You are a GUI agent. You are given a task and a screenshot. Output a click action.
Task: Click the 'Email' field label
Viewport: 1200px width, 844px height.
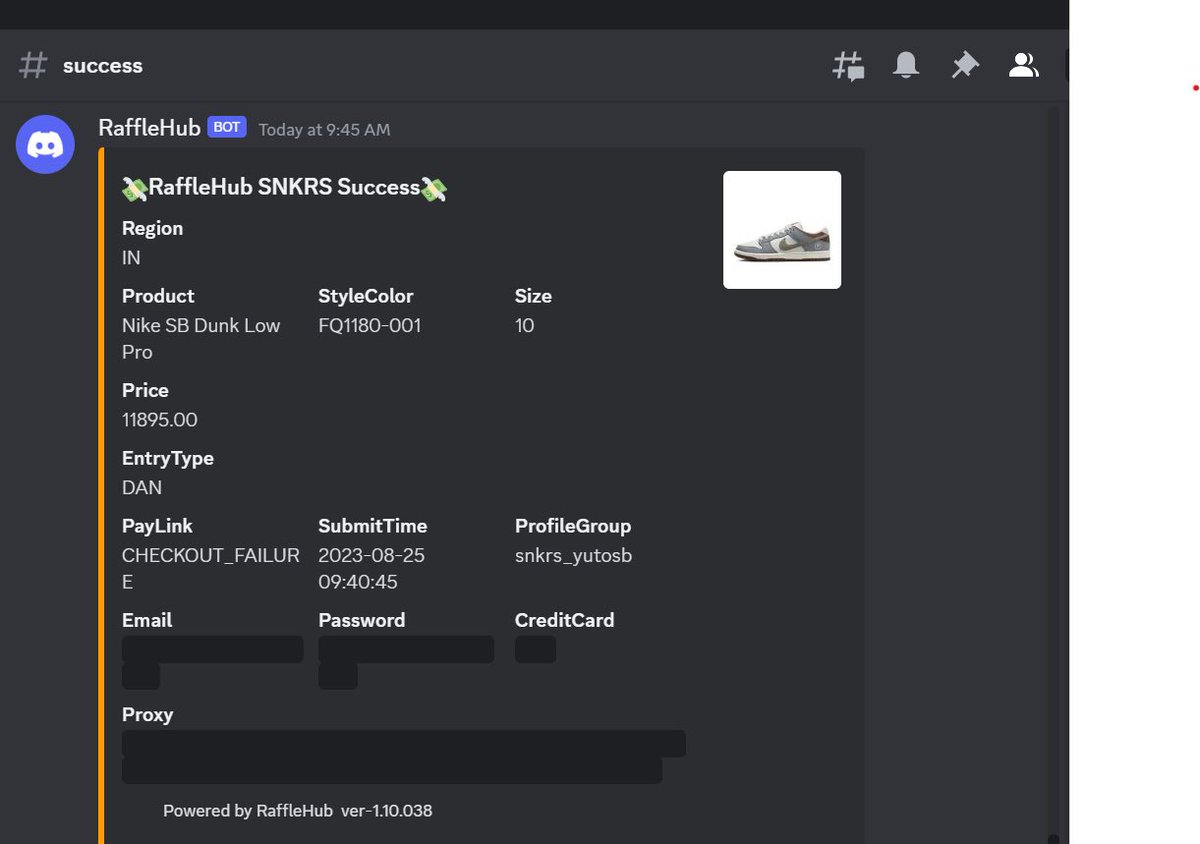(x=147, y=620)
